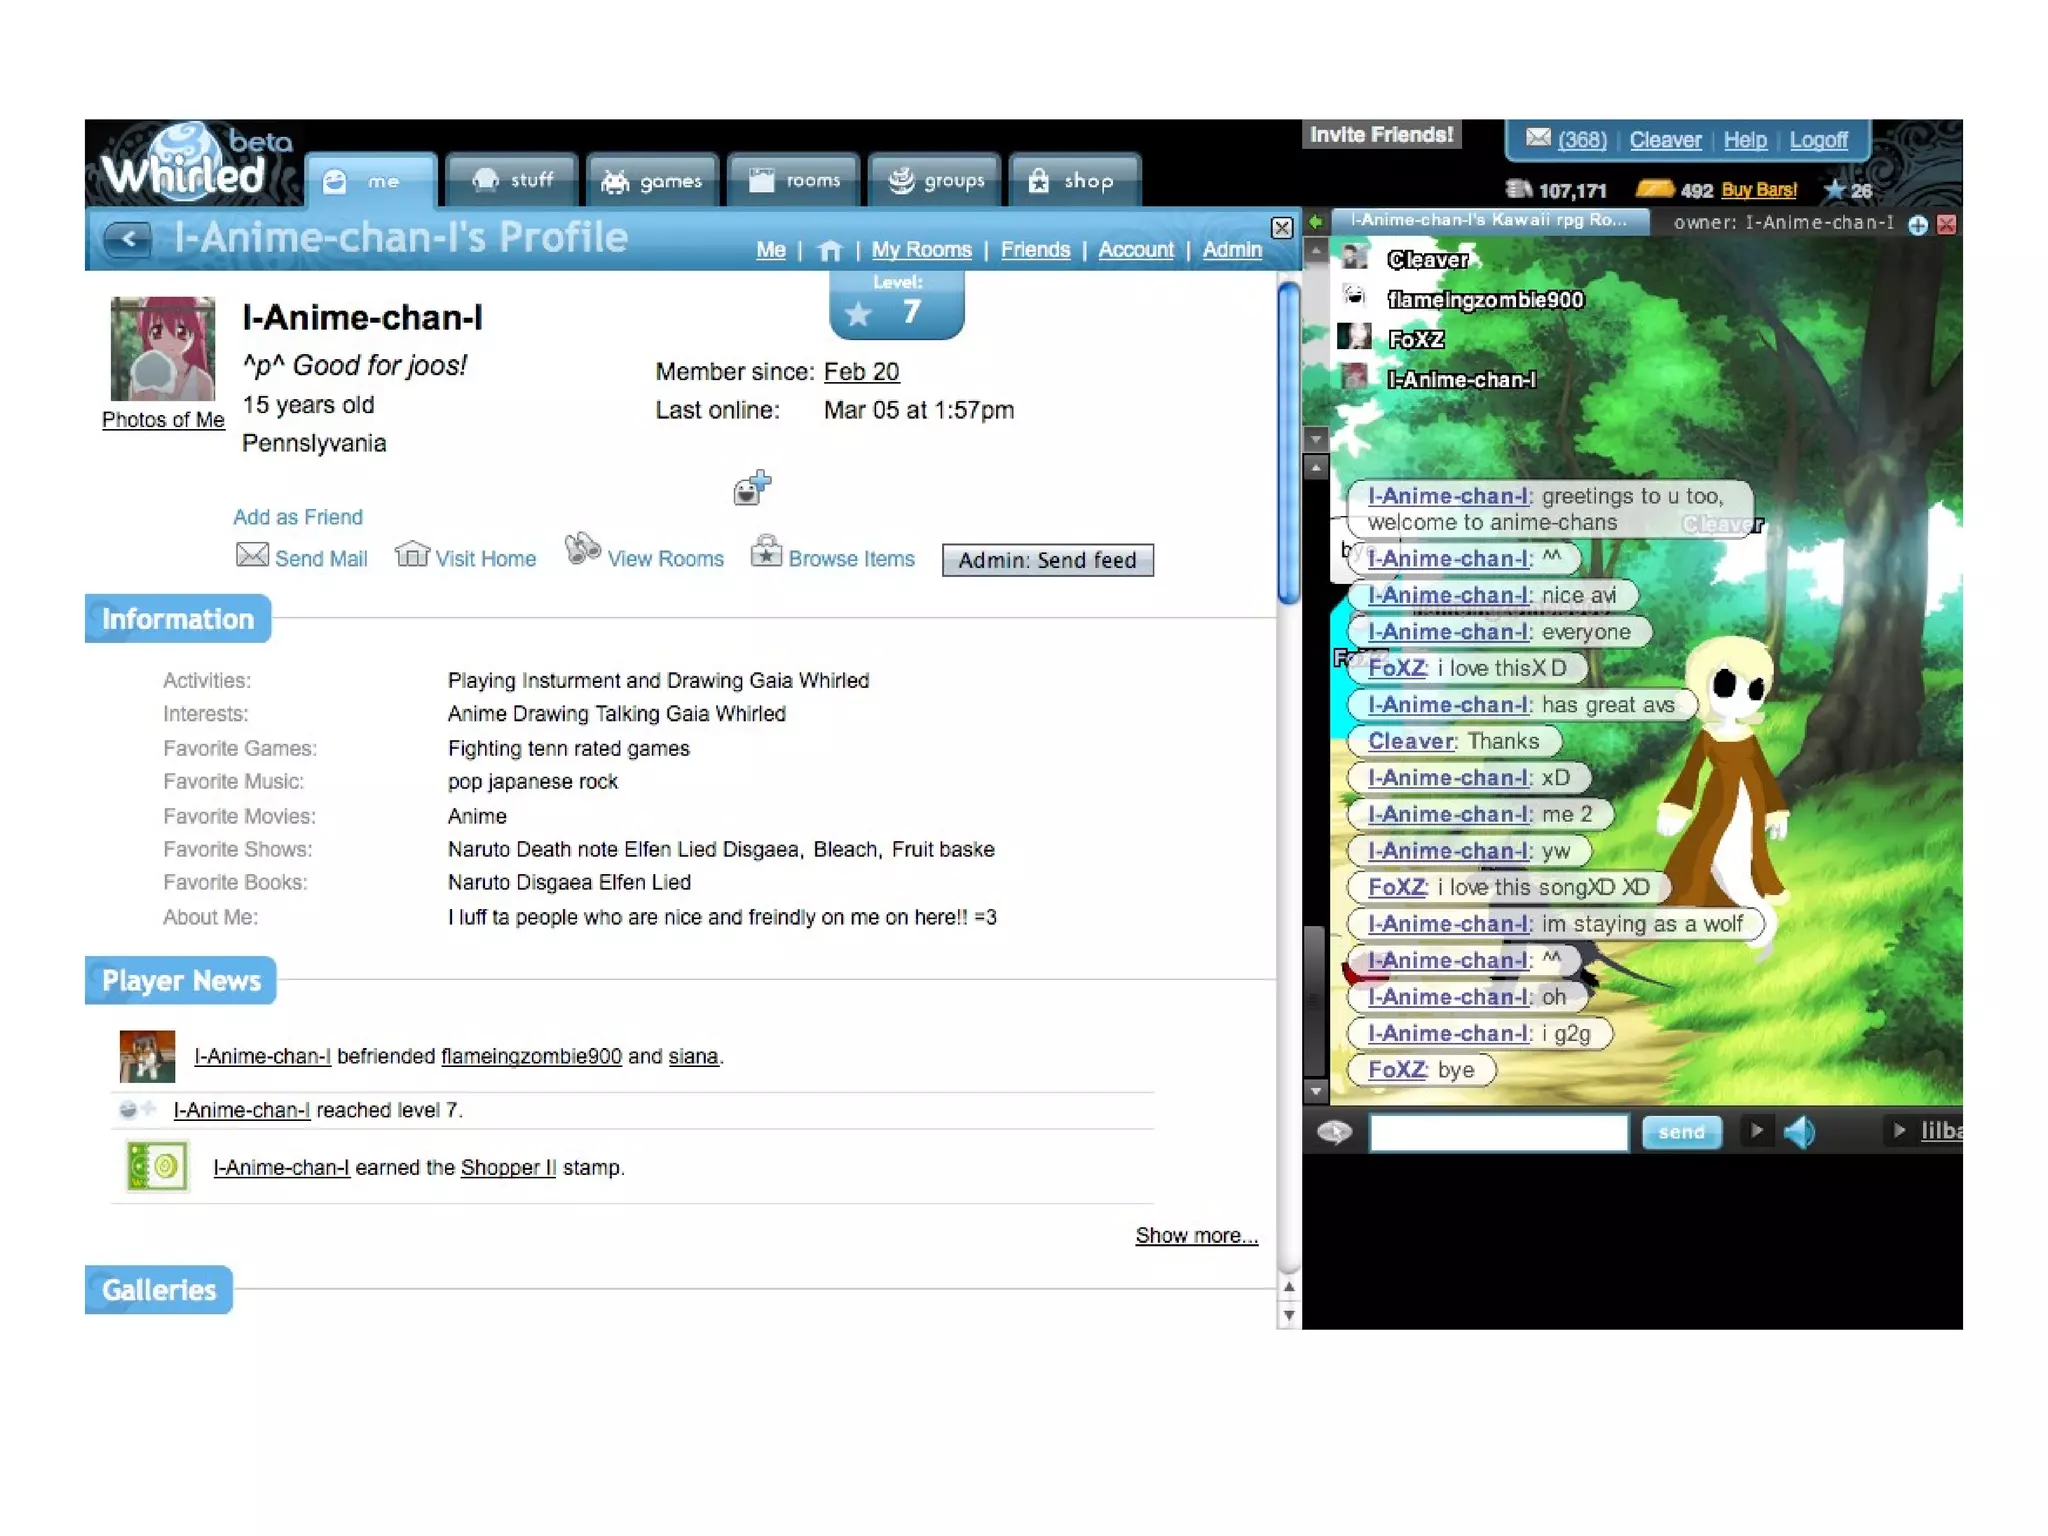Click the blue plus icon next to room owner

click(1917, 225)
